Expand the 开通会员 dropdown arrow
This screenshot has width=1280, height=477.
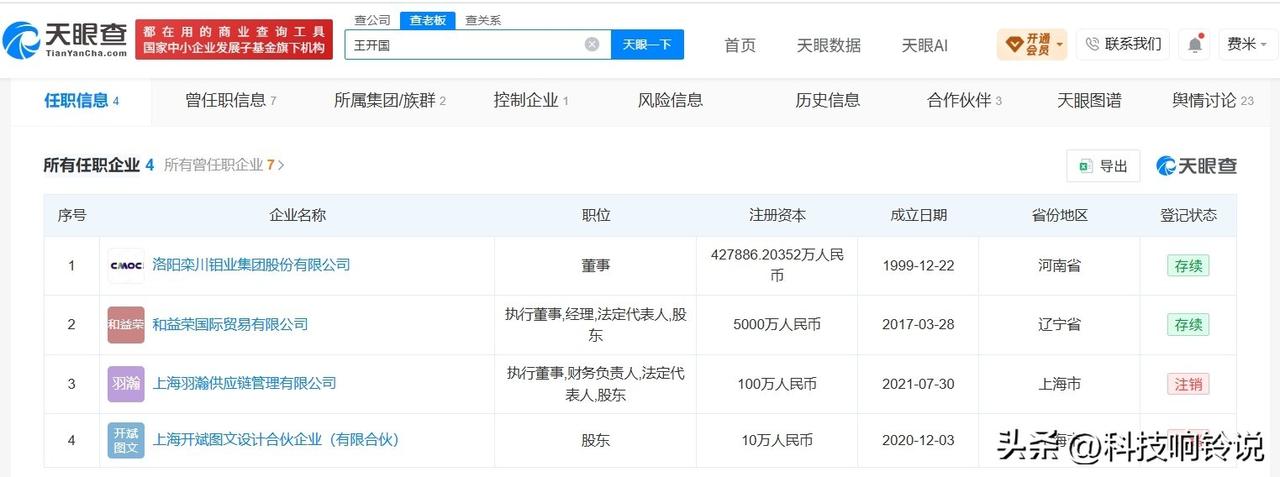pos(1059,44)
